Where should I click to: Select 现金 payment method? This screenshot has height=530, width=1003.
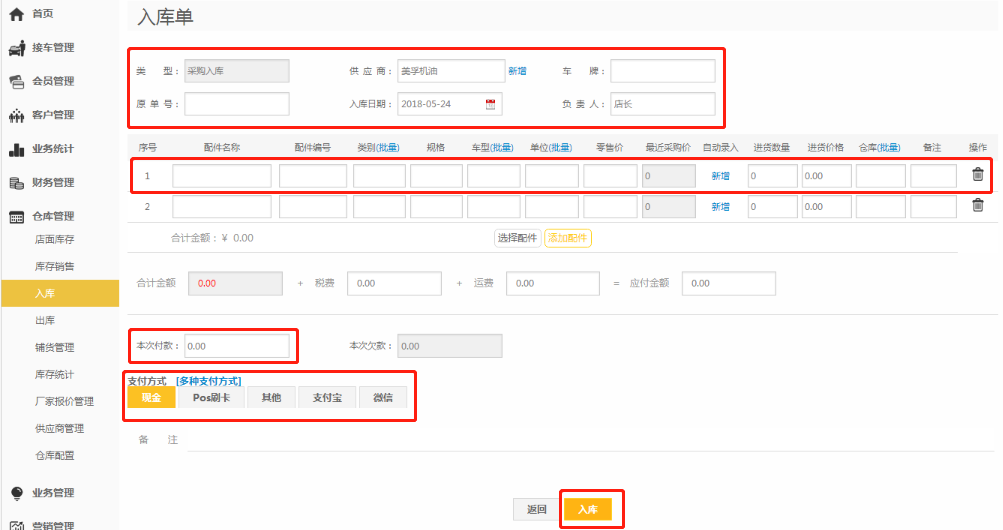[x=151, y=398]
